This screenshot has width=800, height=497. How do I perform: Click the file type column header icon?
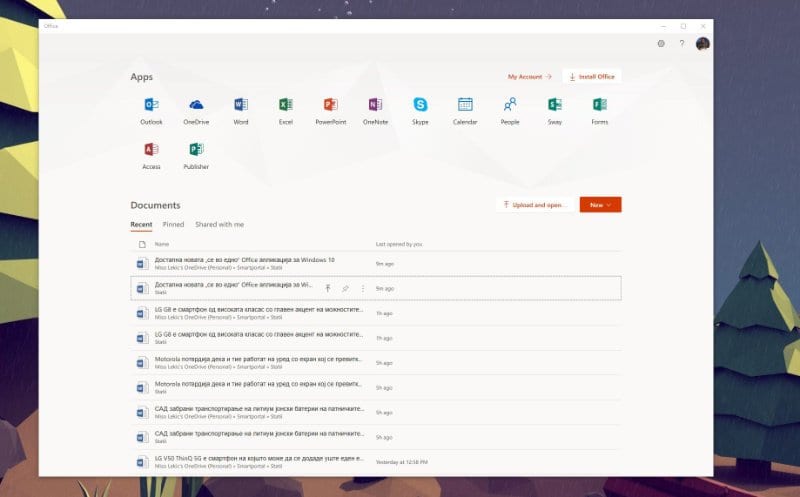(142, 244)
